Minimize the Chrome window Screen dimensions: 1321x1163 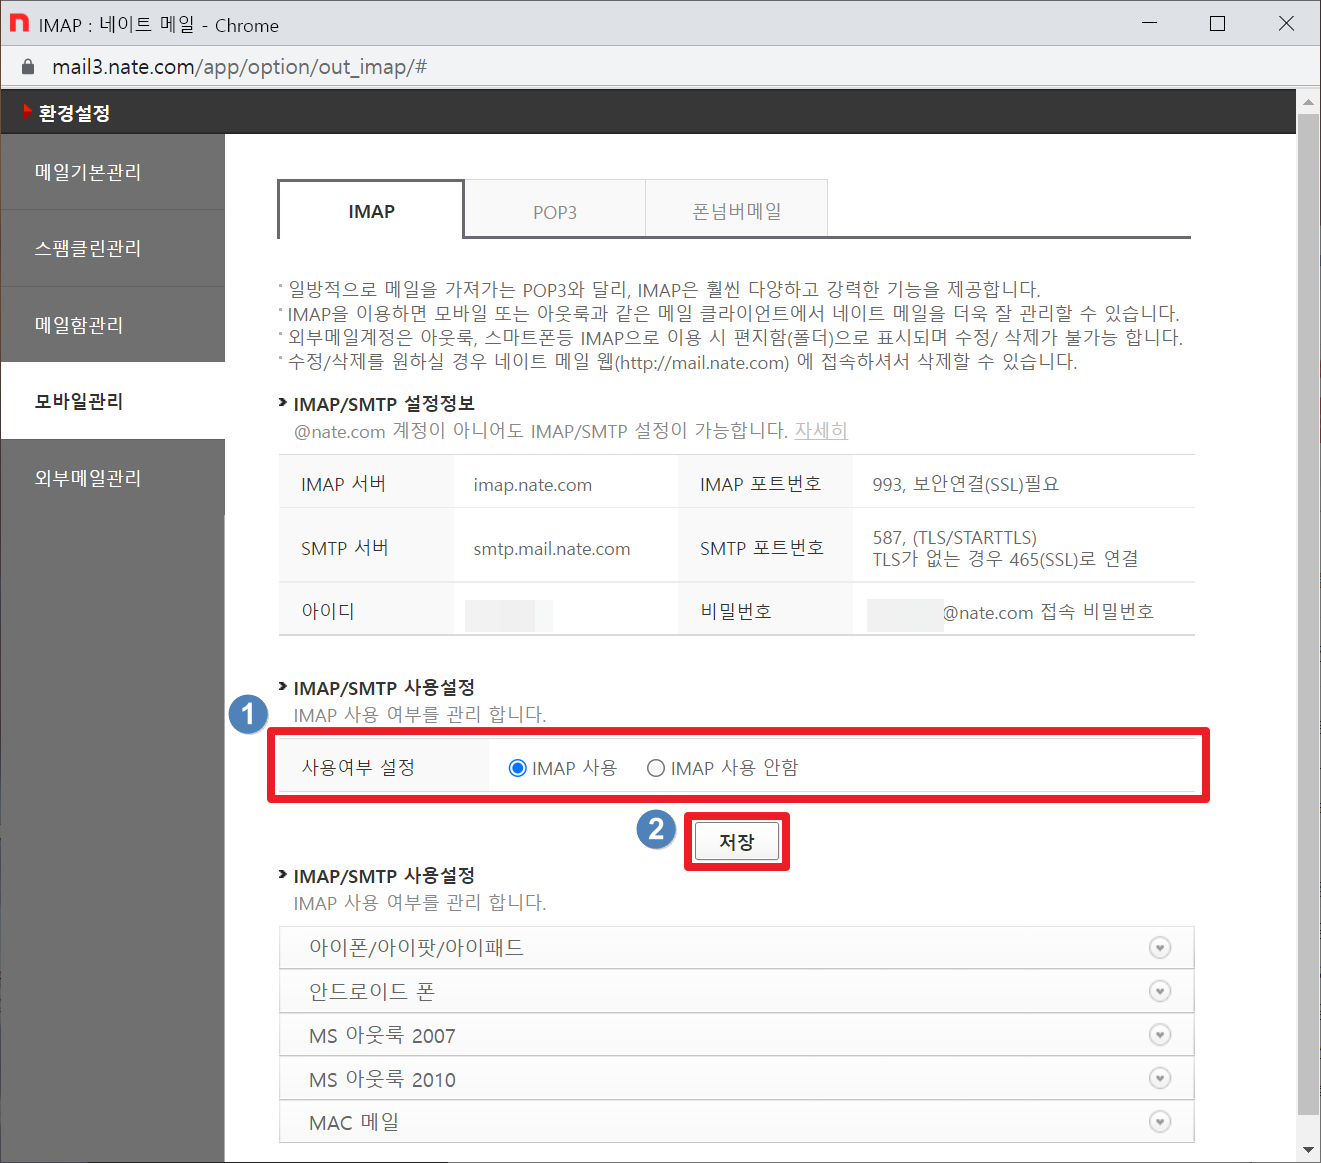point(1149,23)
